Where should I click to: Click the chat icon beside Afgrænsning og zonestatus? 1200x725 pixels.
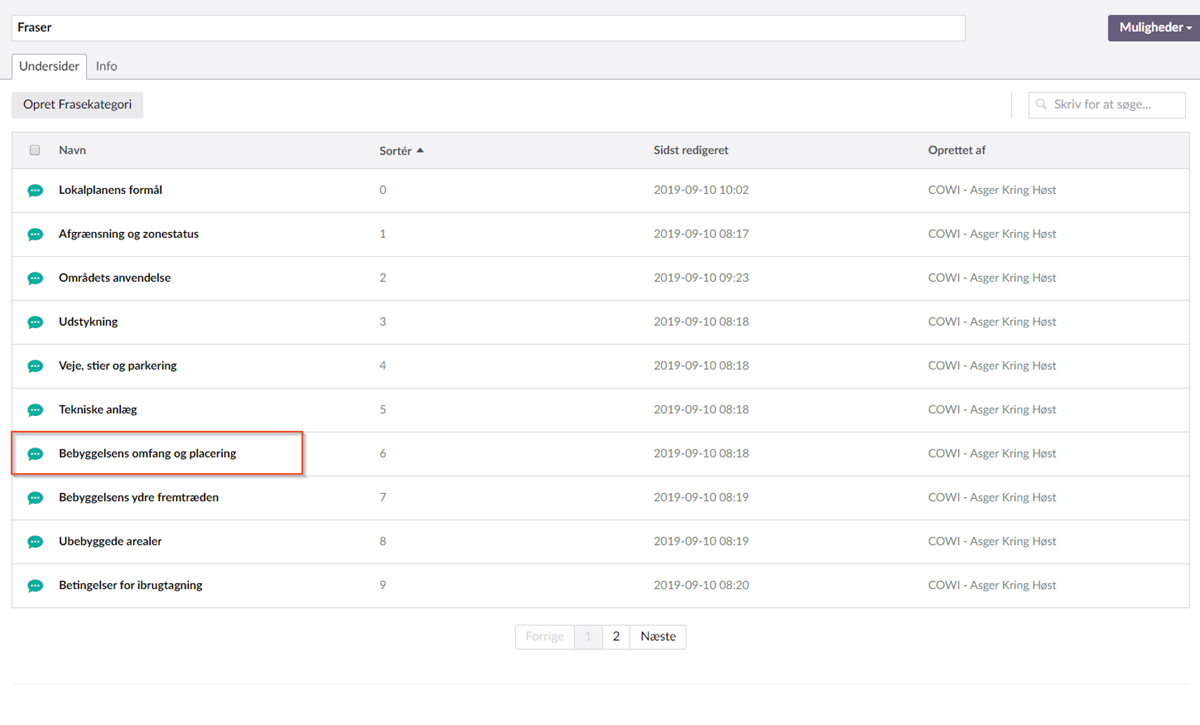coord(35,234)
